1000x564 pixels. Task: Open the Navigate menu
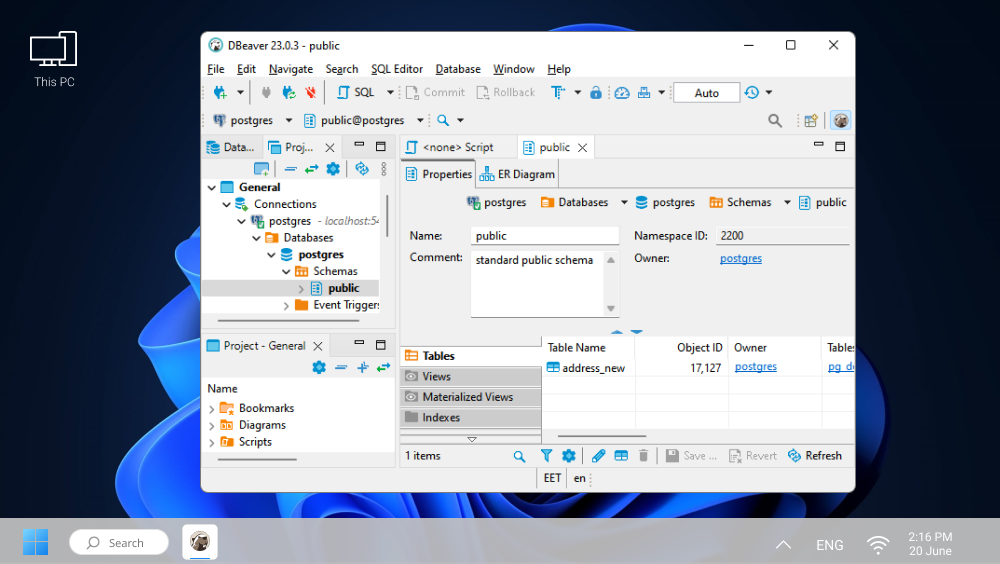291,69
